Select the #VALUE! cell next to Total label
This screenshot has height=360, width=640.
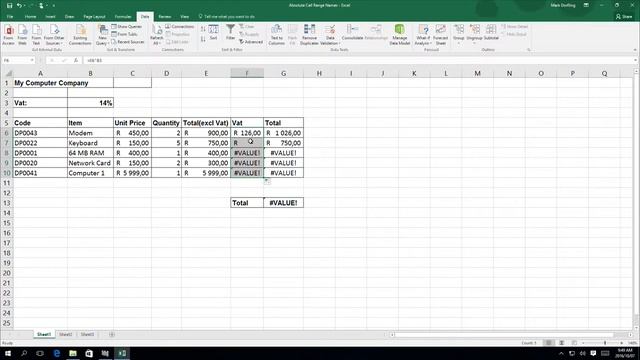(283, 203)
